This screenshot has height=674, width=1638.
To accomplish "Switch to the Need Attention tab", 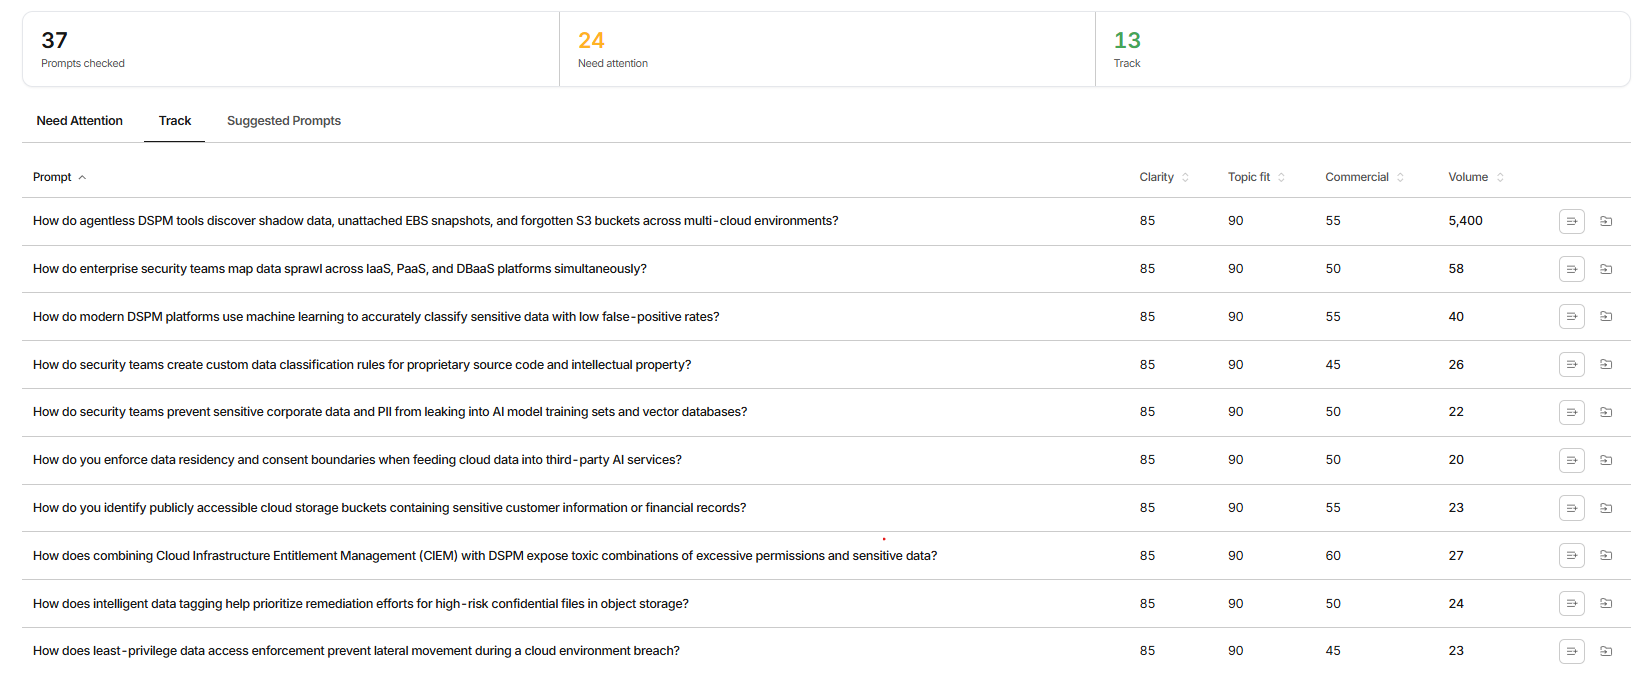I will pyautogui.click(x=80, y=121).
